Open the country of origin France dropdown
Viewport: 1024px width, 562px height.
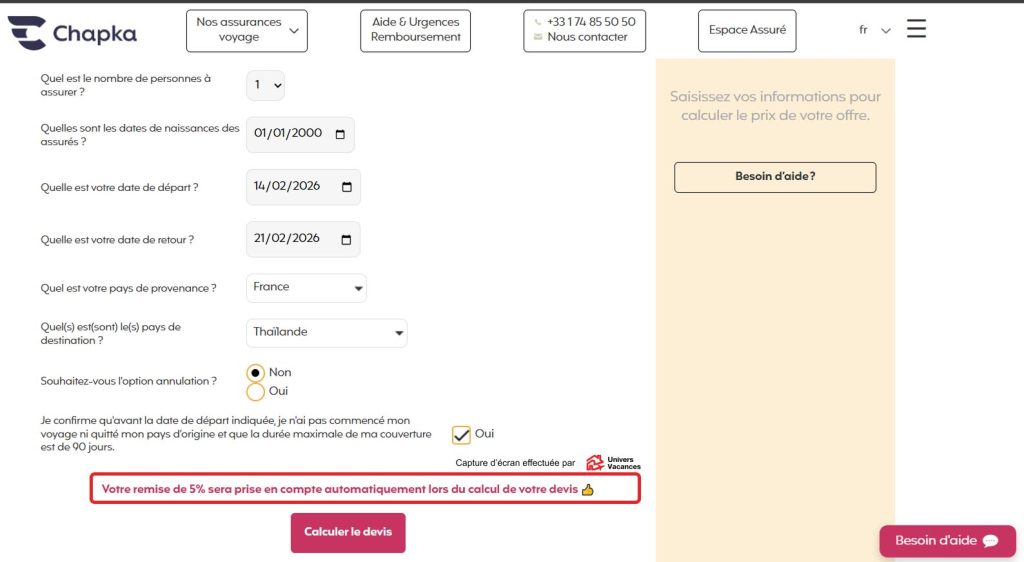(306, 288)
